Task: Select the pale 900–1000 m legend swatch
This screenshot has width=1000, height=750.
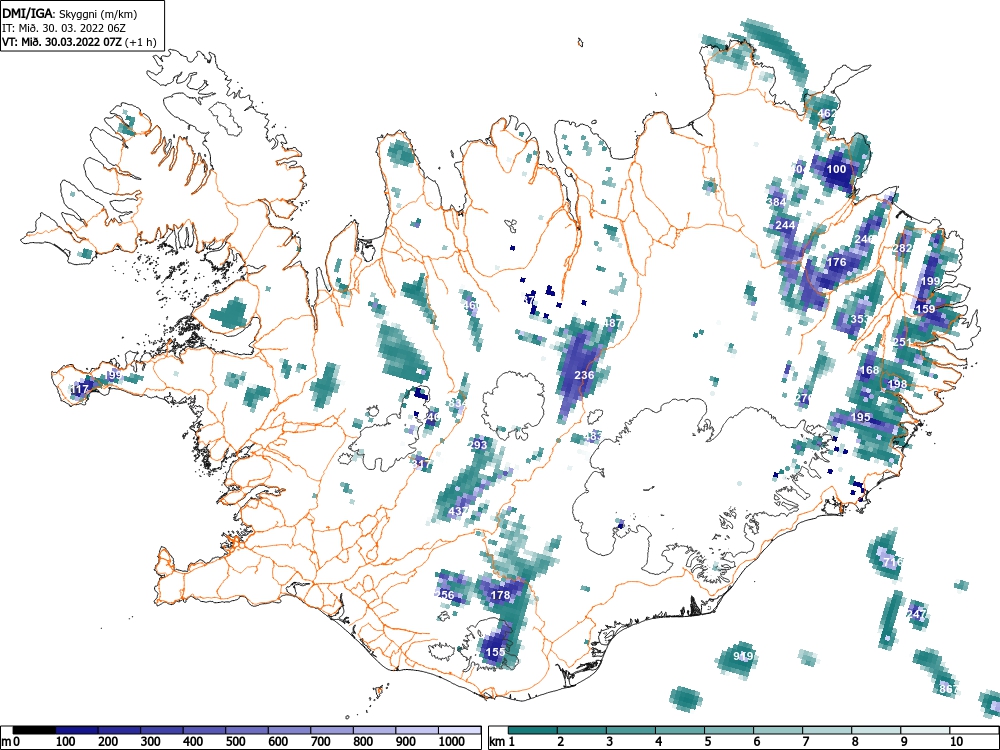Action: [x=417, y=730]
